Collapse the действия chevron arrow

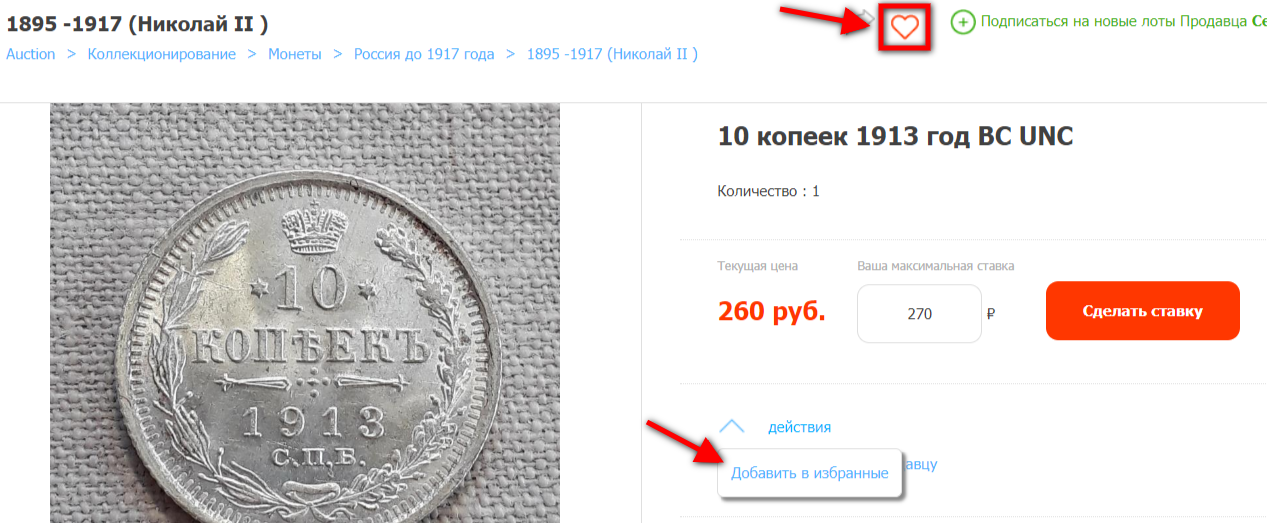click(x=732, y=426)
